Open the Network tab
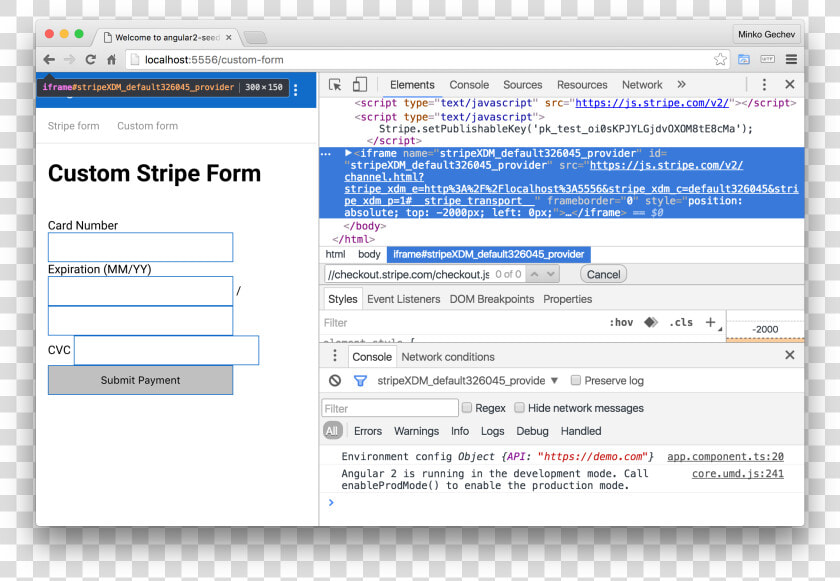Screen dimensions: 840x581 click(642, 85)
